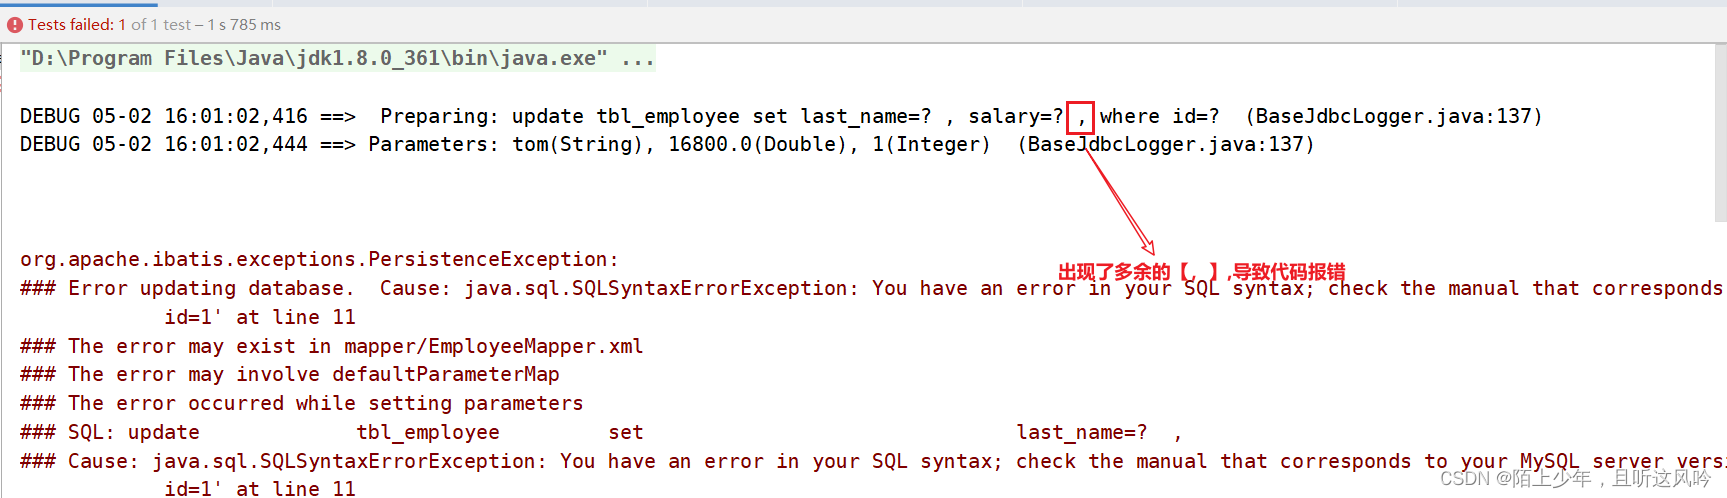This screenshot has height=498, width=1727.
Task: Click the '### Error updating database.' line
Action: (x=872, y=289)
